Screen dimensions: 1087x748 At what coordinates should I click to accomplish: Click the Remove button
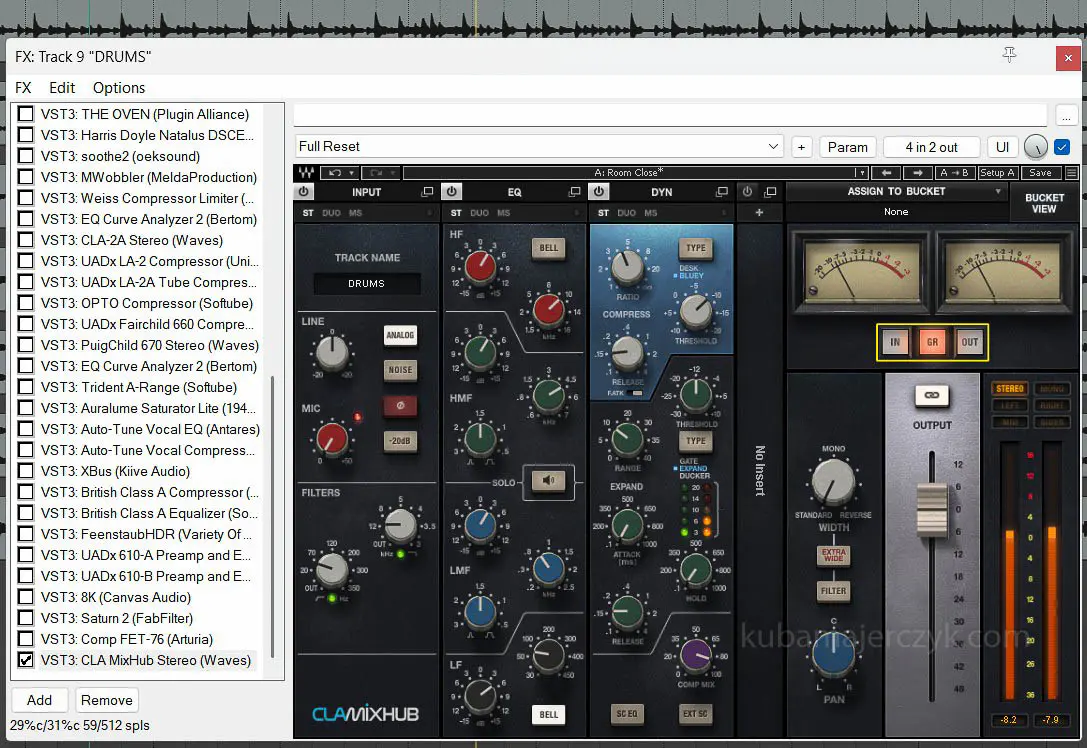click(x=106, y=701)
